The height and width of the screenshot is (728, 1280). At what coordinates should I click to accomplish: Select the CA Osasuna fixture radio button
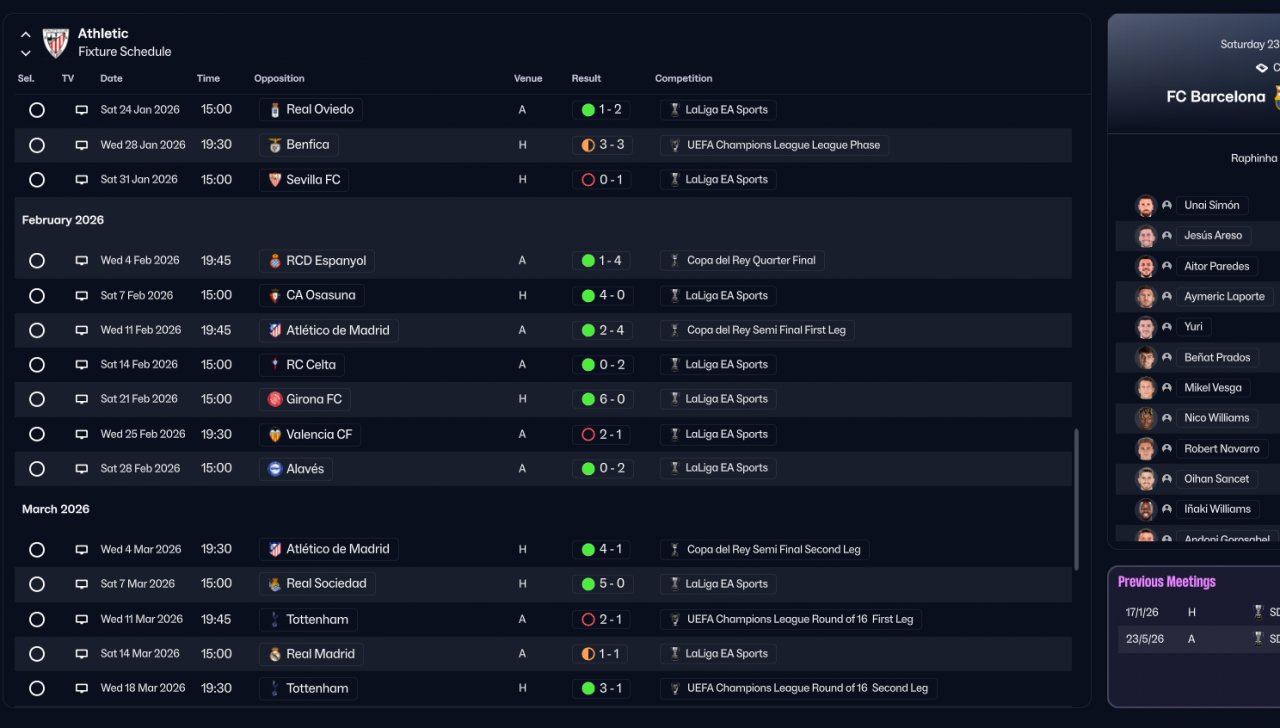[x=37, y=296]
